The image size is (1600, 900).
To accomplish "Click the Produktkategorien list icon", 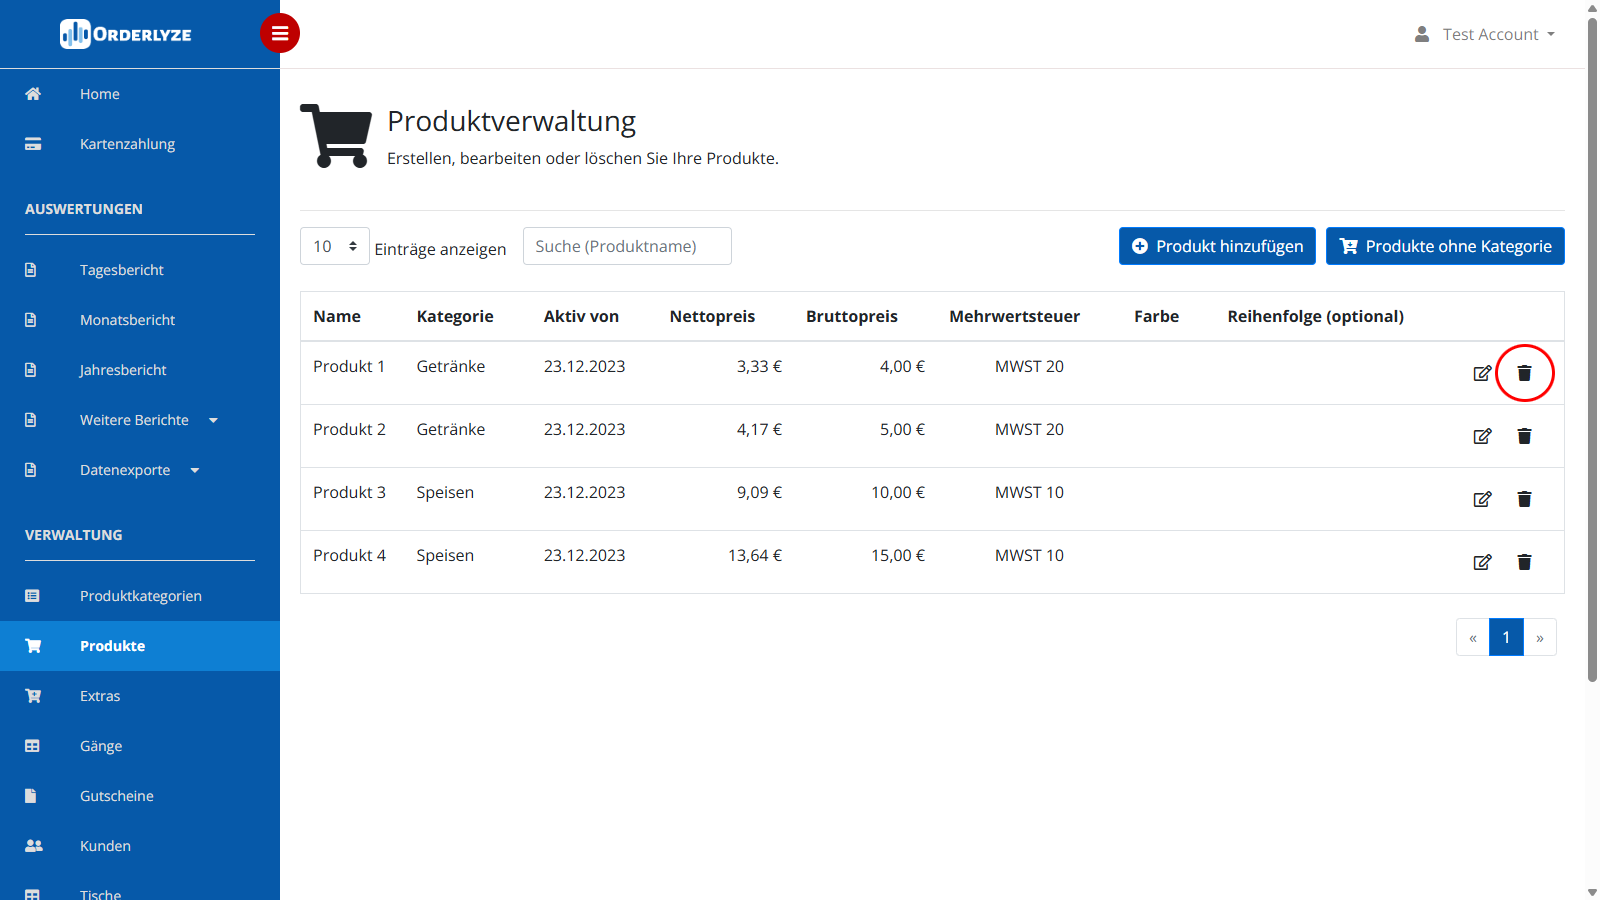I will [x=32, y=596].
